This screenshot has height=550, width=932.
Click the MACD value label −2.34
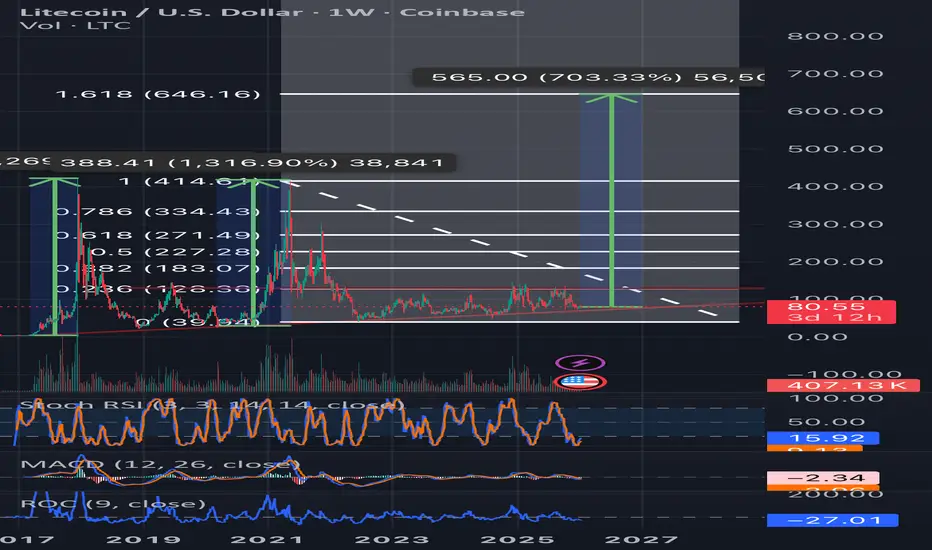tap(823, 478)
